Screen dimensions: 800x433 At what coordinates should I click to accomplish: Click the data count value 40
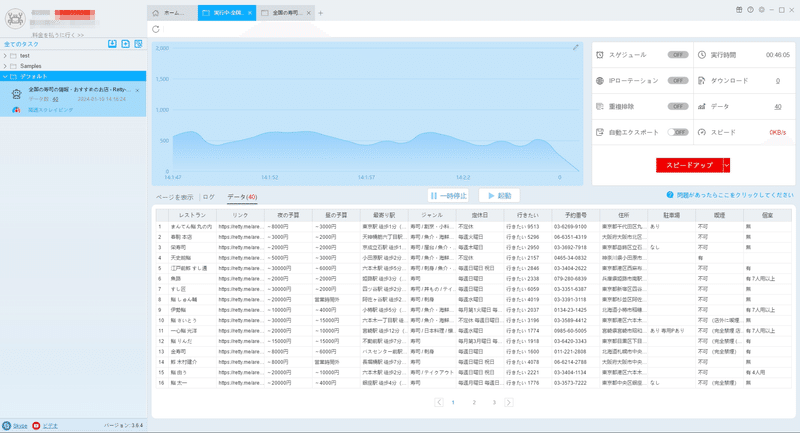778,107
